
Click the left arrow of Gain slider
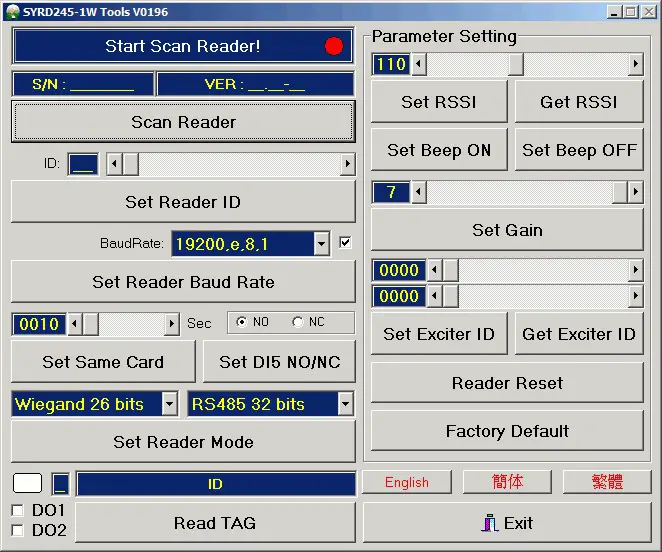418,192
